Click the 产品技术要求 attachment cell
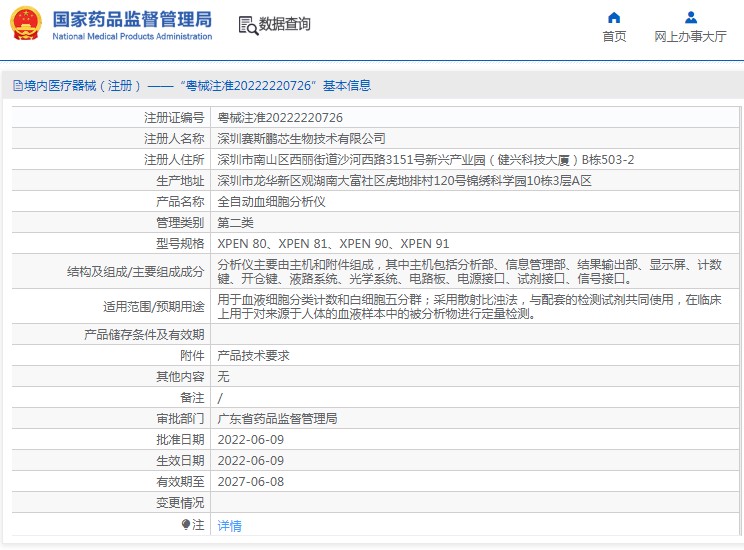This screenshot has height=550, width=744. [253, 356]
